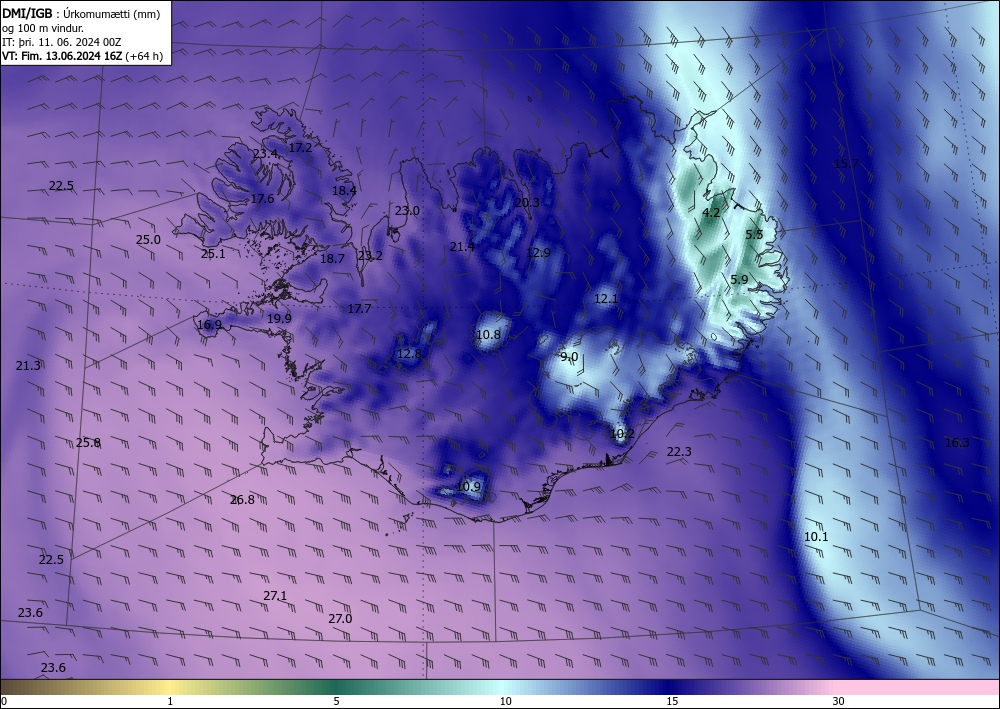Click the 18.4 value on the map
Screen dimensions: 1000x709
click(344, 190)
